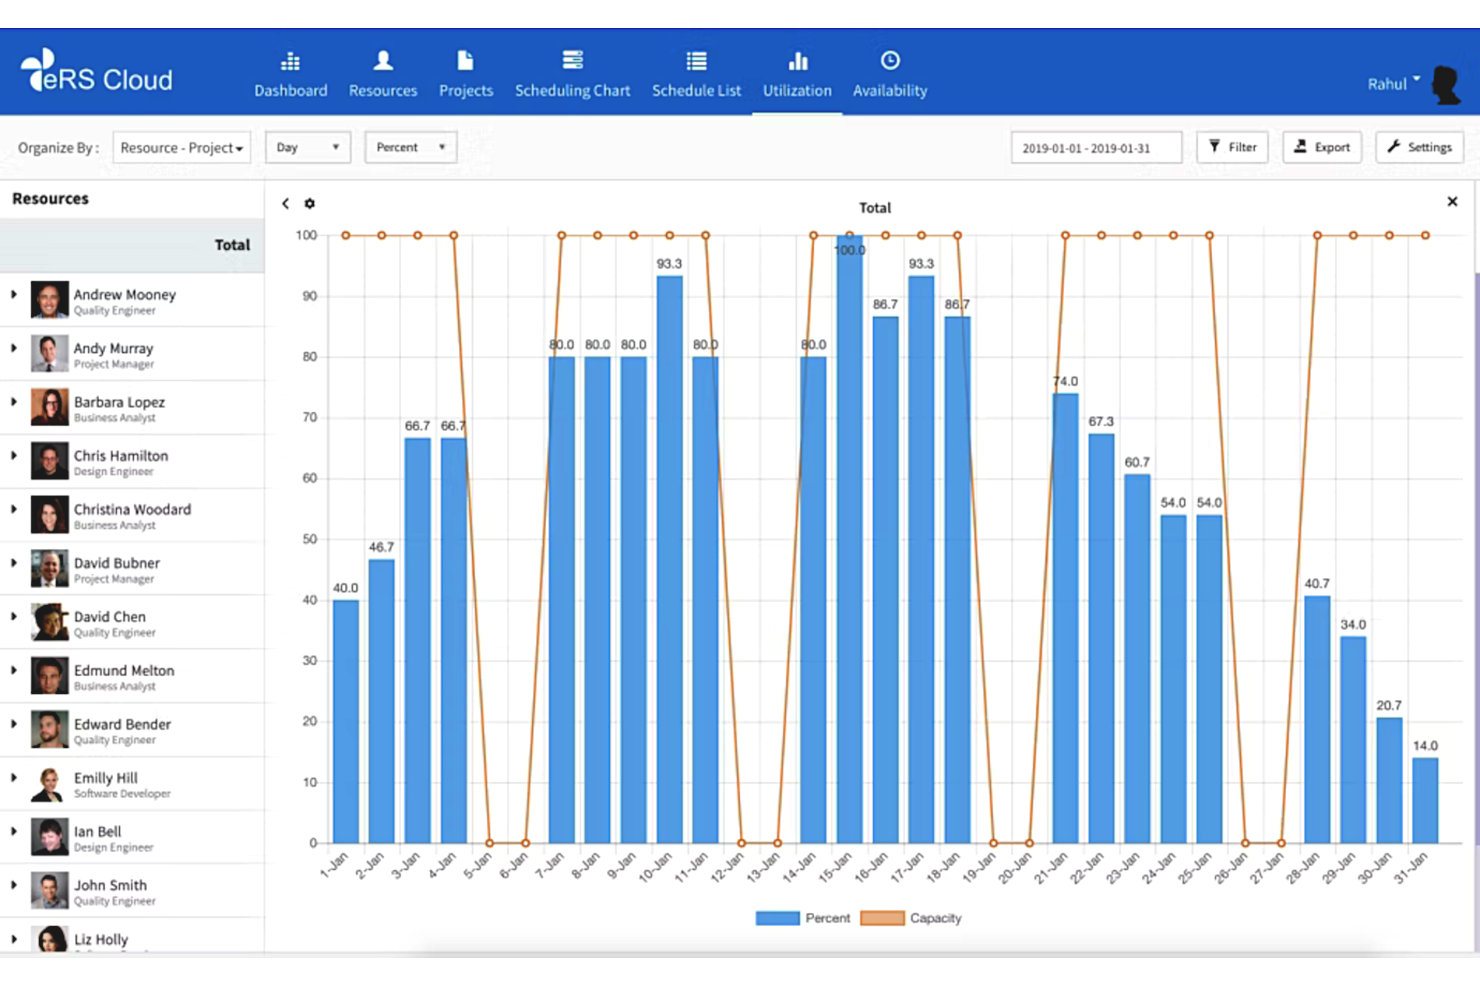Viewport: 1480px width, 987px height.
Task: Open the Dashboard from the top navigation
Action: (x=290, y=72)
